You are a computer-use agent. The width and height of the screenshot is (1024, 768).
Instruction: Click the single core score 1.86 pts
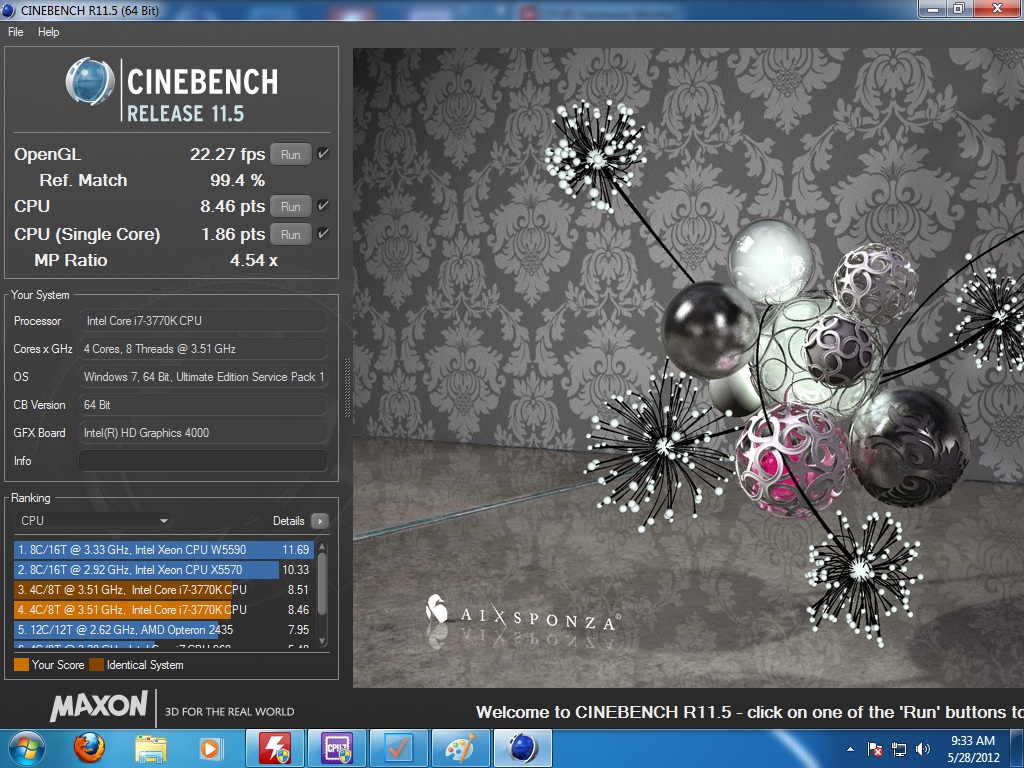click(x=233, y=234)
